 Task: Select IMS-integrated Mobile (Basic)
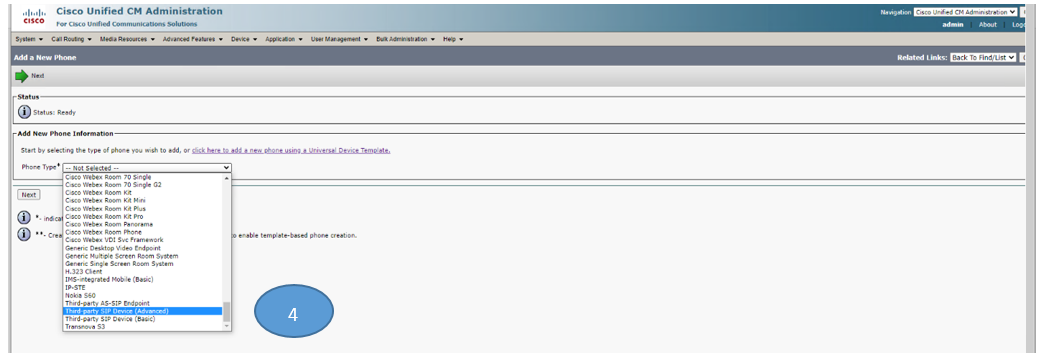(142, 279)
